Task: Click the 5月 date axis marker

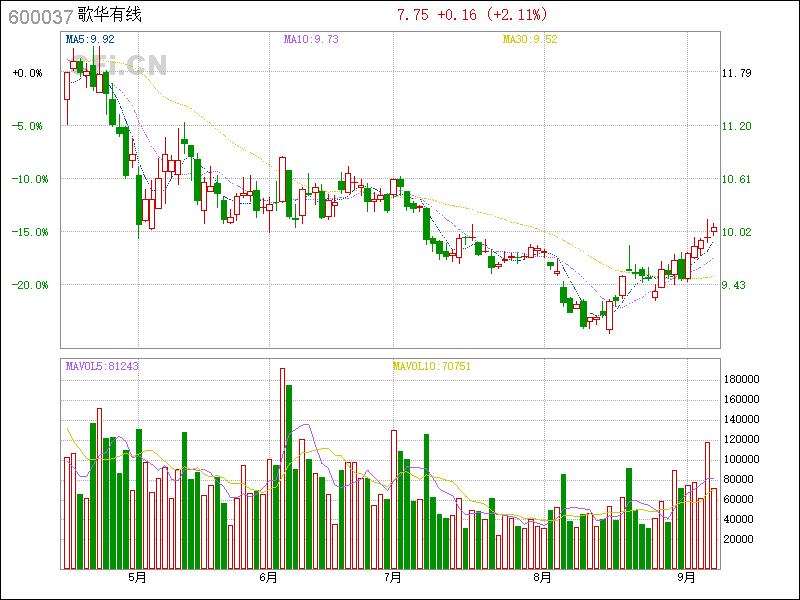Action: (137, 578)
